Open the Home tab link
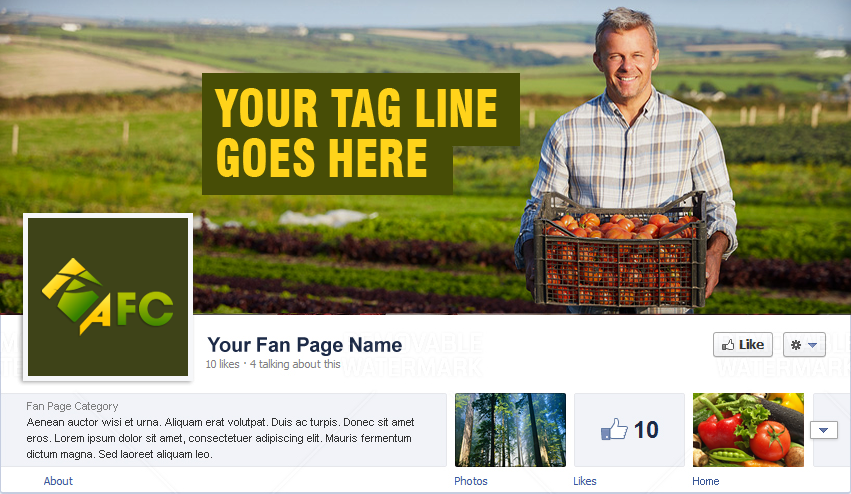This screenshot has height=494, width=851. (x=706, y=481)
